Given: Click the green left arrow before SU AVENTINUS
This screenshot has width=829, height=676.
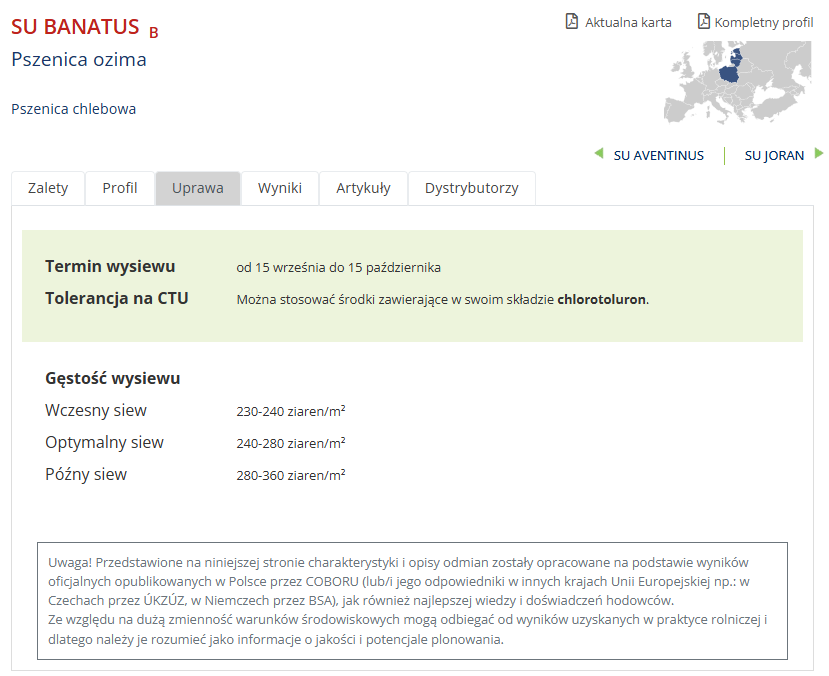Looking at the screenshot, I should [x=599, y=154].
